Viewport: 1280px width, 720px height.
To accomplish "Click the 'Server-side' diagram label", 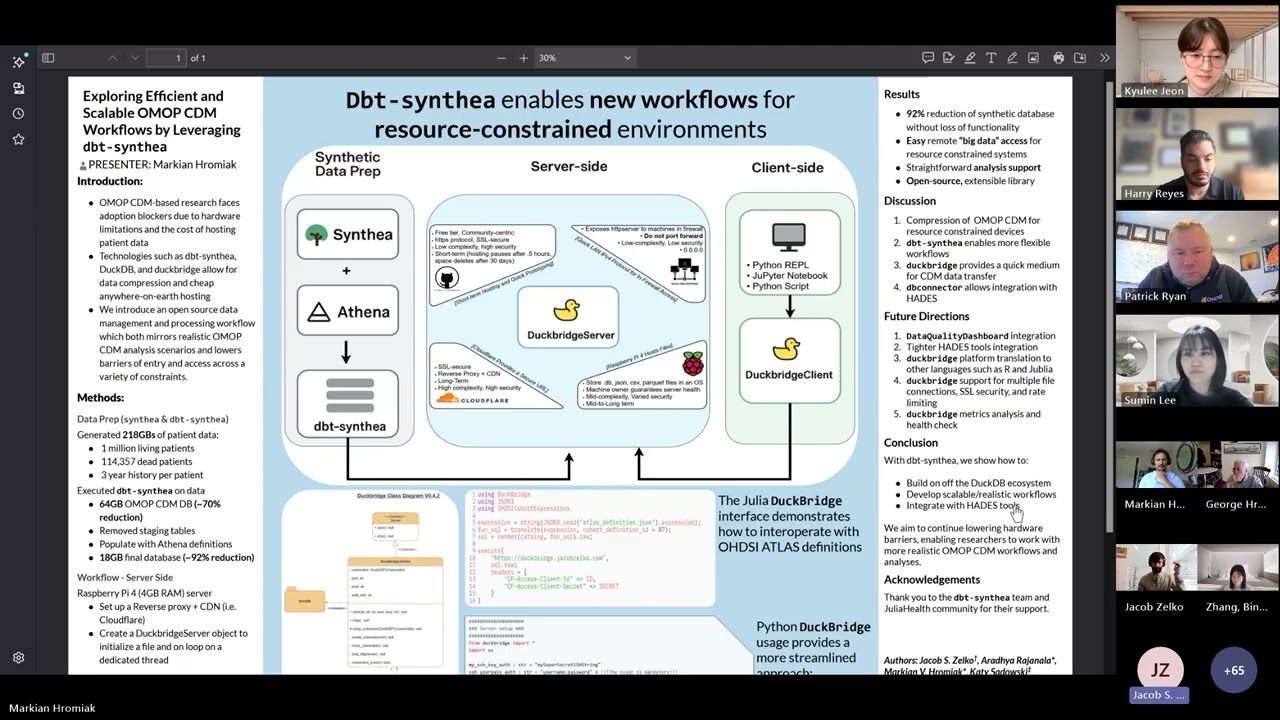I will 568,166.
